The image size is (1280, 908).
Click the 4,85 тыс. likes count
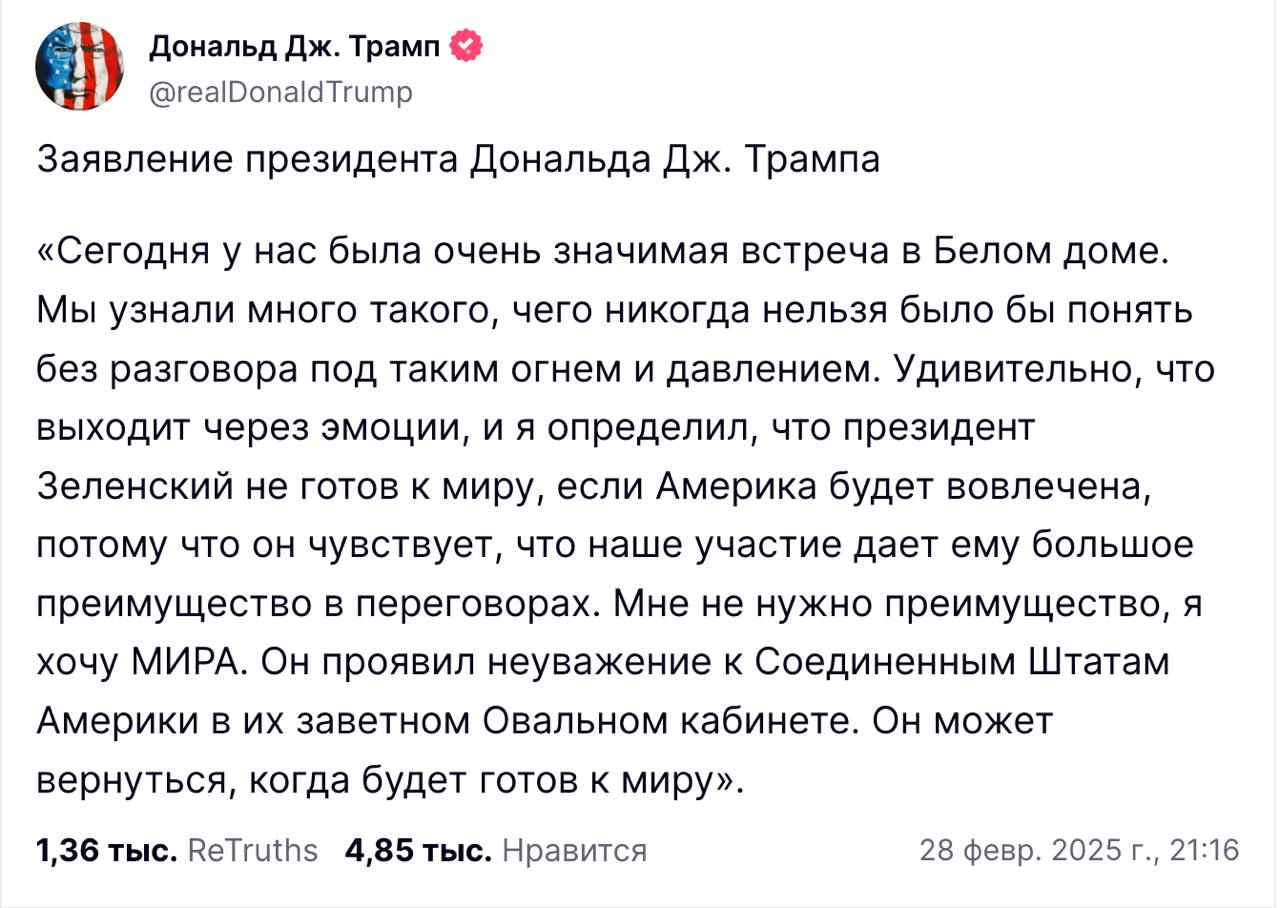click(x=417, y=851)
